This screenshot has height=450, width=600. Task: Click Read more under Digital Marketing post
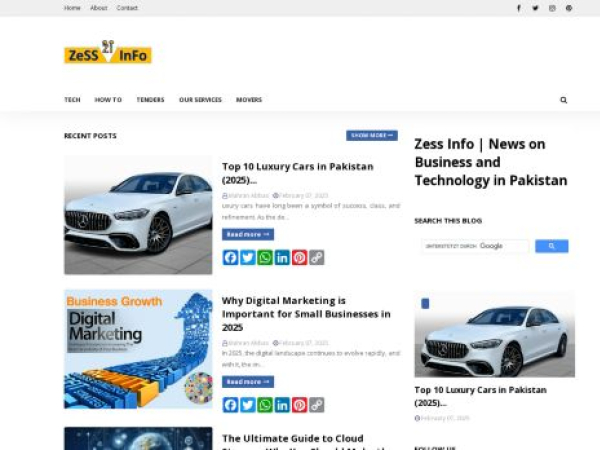248,382
